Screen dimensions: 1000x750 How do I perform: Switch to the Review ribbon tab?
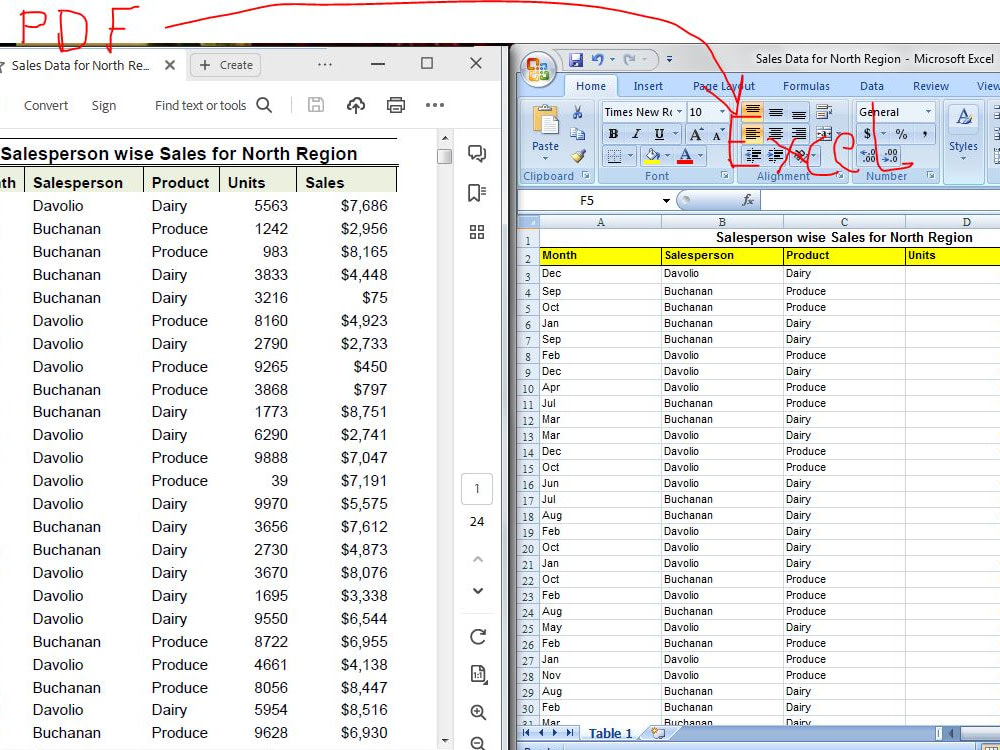(x=930, y=86)
